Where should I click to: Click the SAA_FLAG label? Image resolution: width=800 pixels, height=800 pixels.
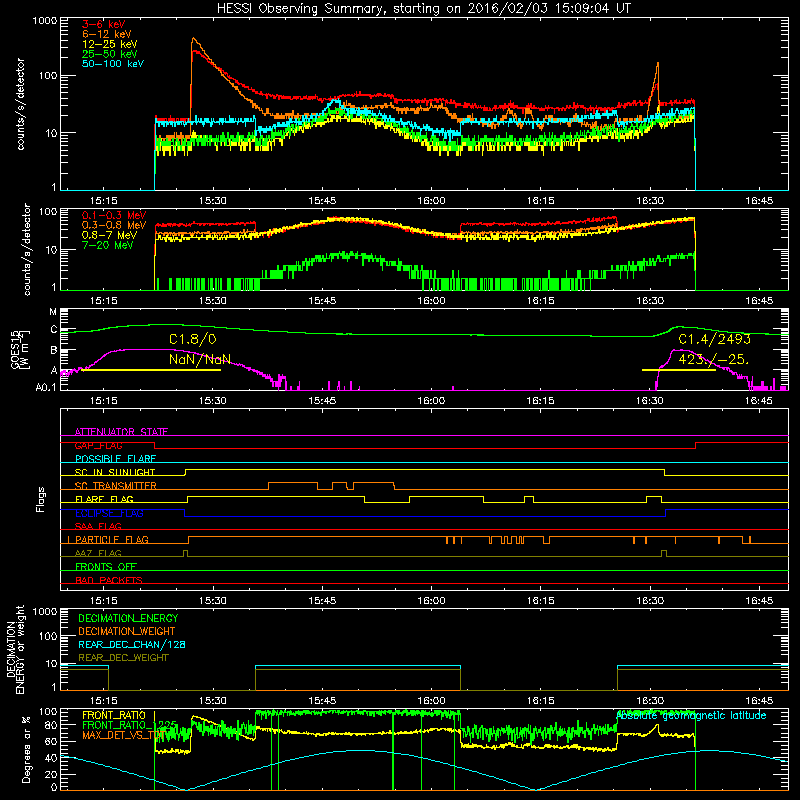98,526
